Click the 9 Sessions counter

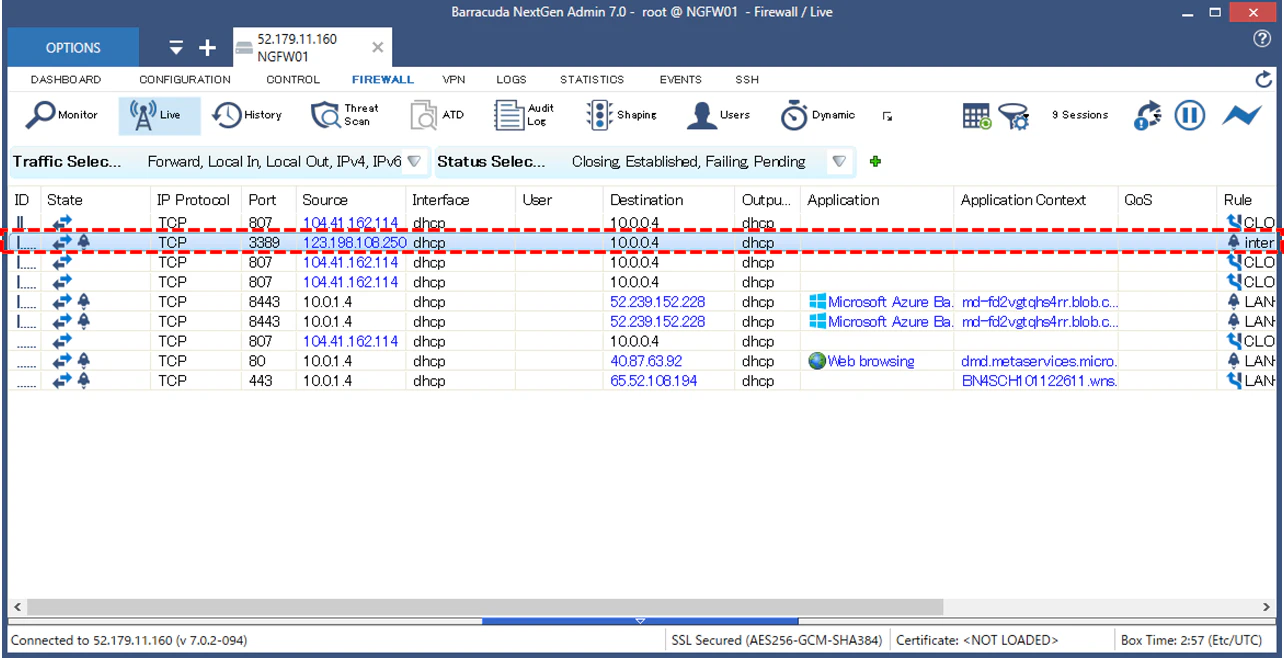(1080, 115)
